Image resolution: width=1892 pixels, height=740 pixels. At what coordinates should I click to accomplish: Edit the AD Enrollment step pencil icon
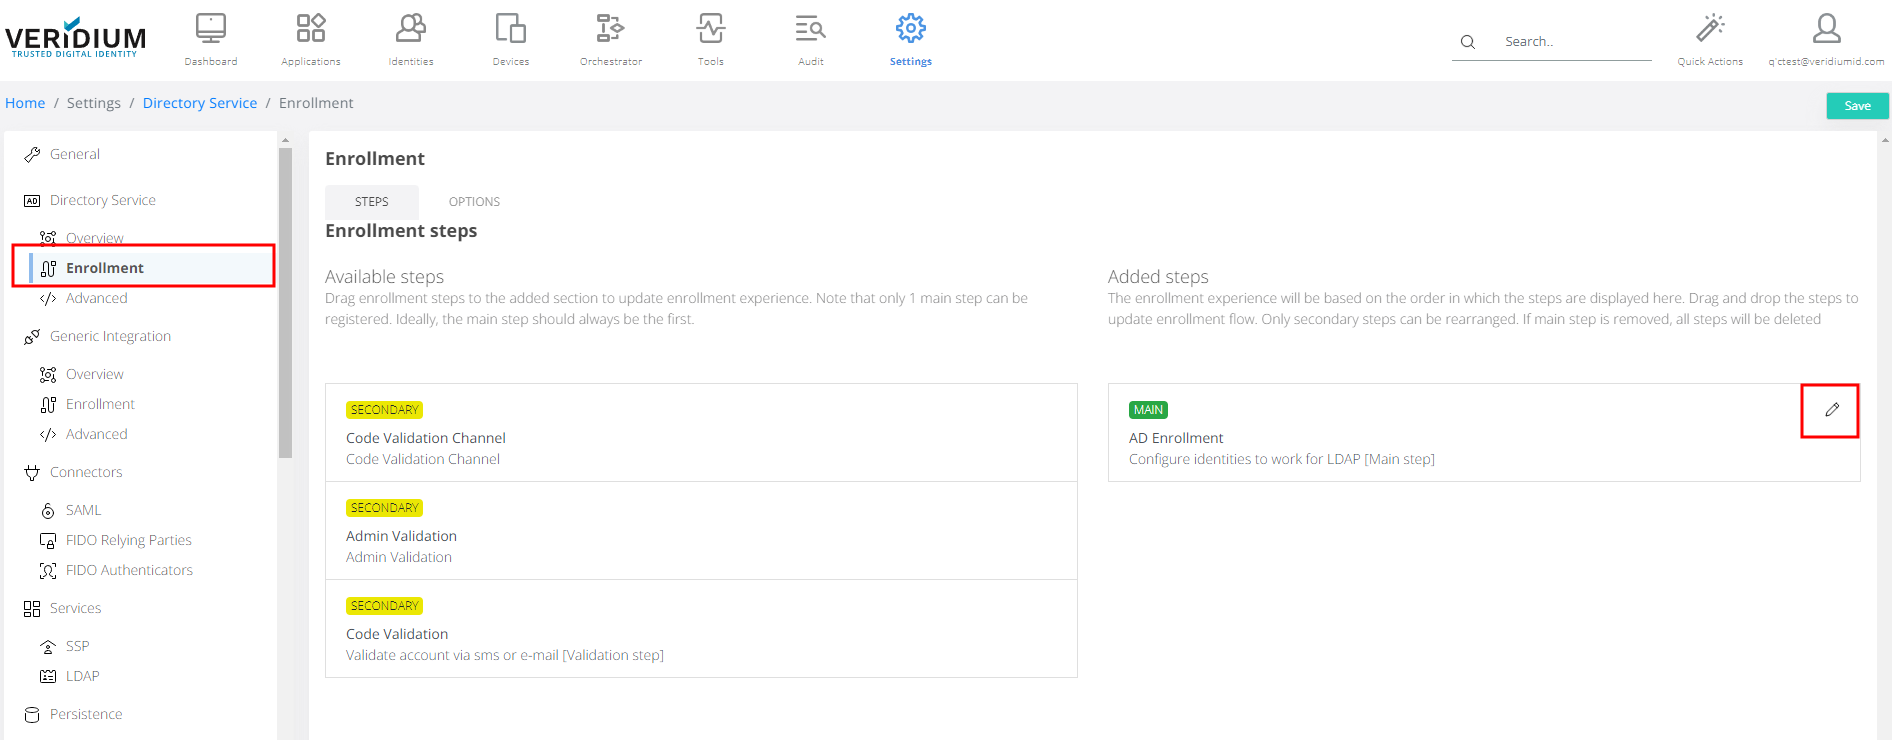pos(1831,410)
